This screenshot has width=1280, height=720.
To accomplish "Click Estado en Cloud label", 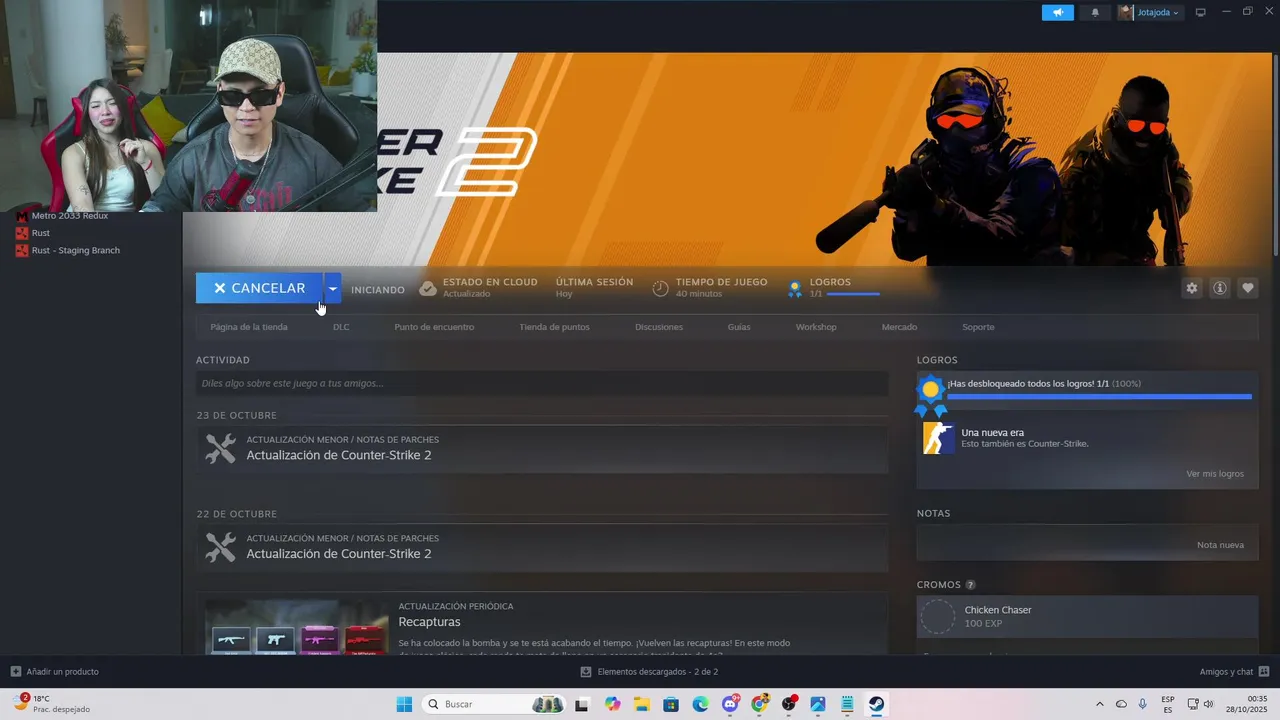I will coord(490,282).
